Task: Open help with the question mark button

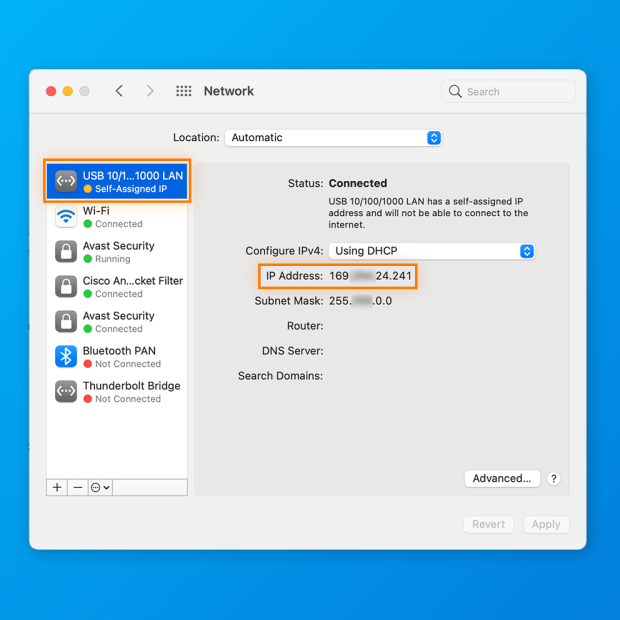Action: point(554,479)
